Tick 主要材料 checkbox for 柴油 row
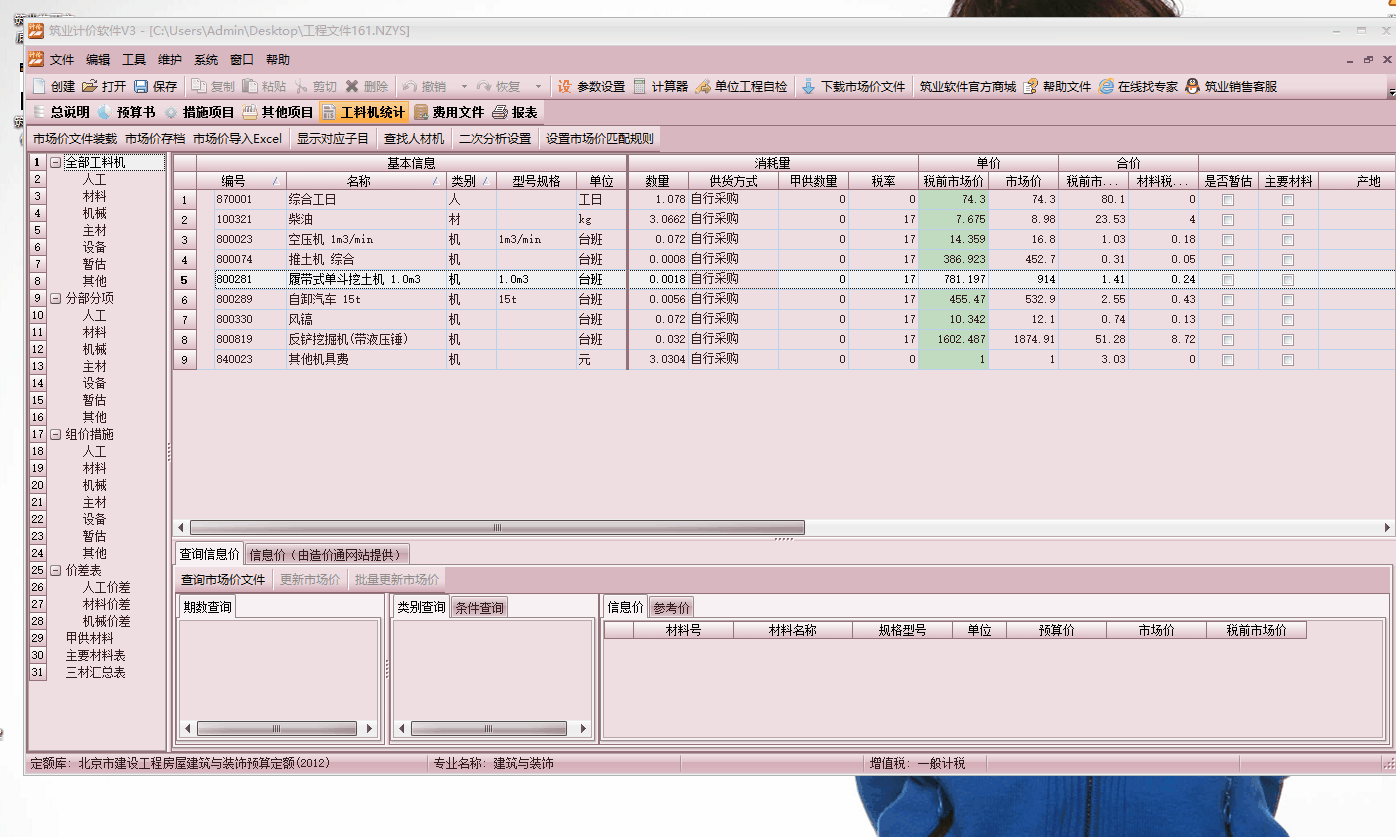 pyautogui.click(x=1288, y=220)
